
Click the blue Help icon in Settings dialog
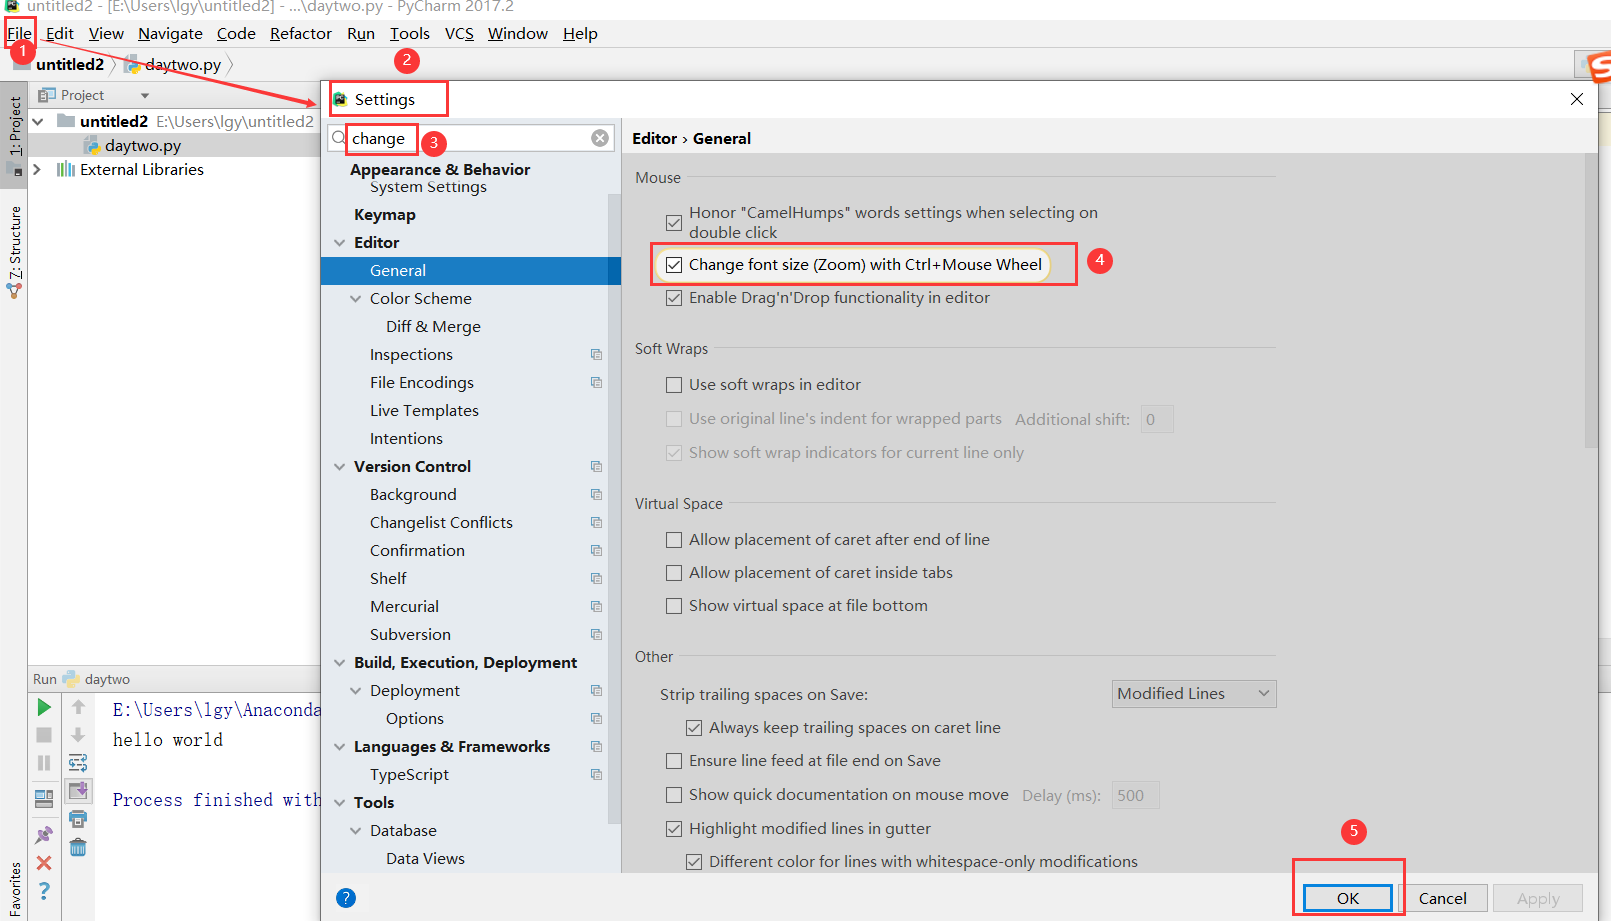346,898
